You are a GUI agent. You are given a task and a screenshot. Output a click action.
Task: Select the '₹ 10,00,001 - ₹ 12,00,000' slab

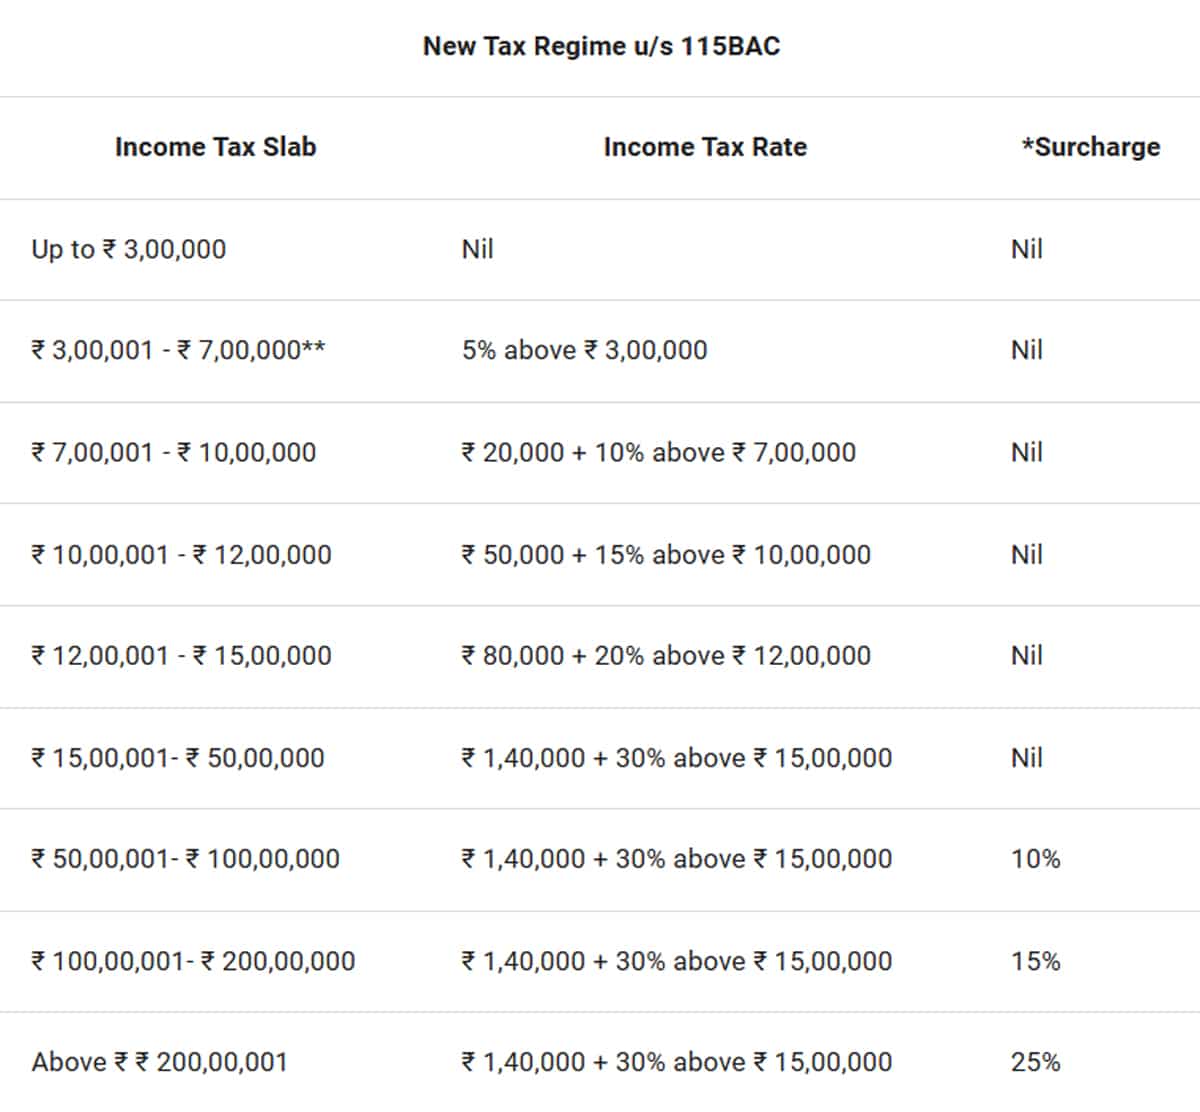pyautogui.click(x=181, y=554)
